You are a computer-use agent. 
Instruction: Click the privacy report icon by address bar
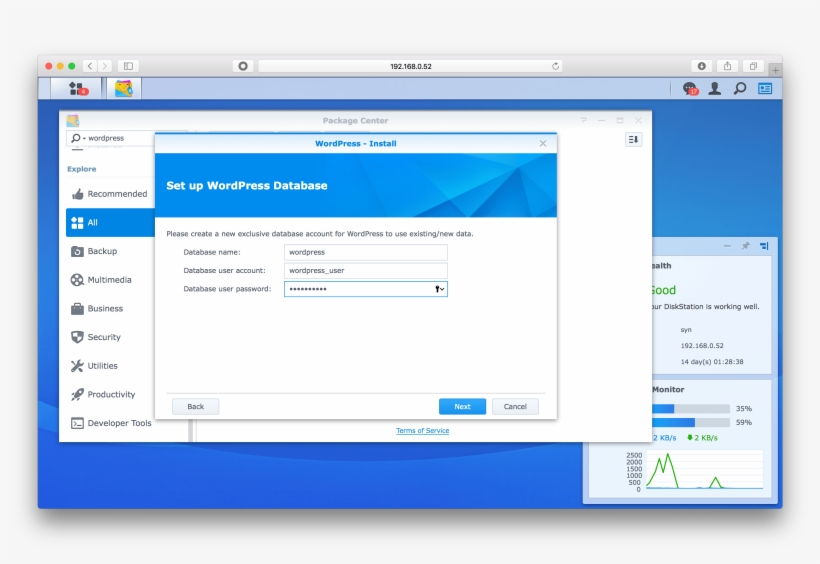tap(243, 66)
